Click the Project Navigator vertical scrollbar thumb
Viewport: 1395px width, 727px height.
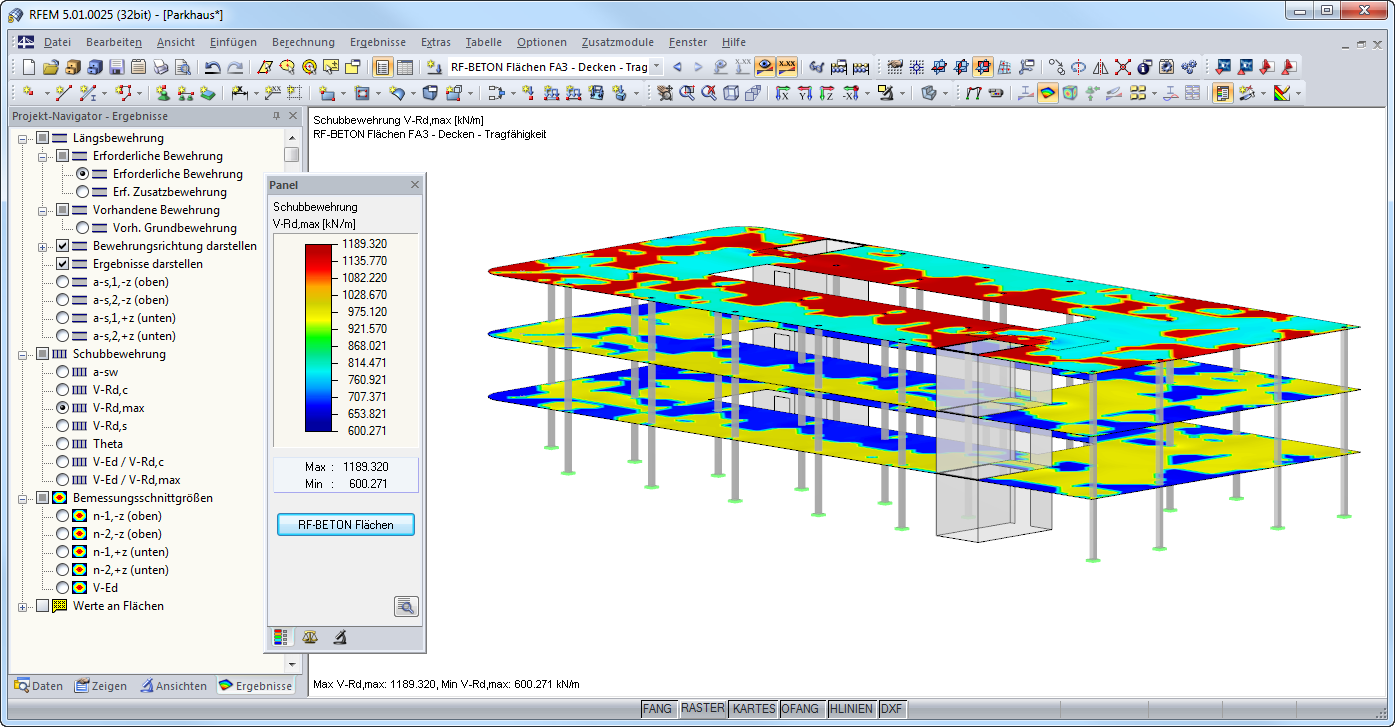[291, 154]
